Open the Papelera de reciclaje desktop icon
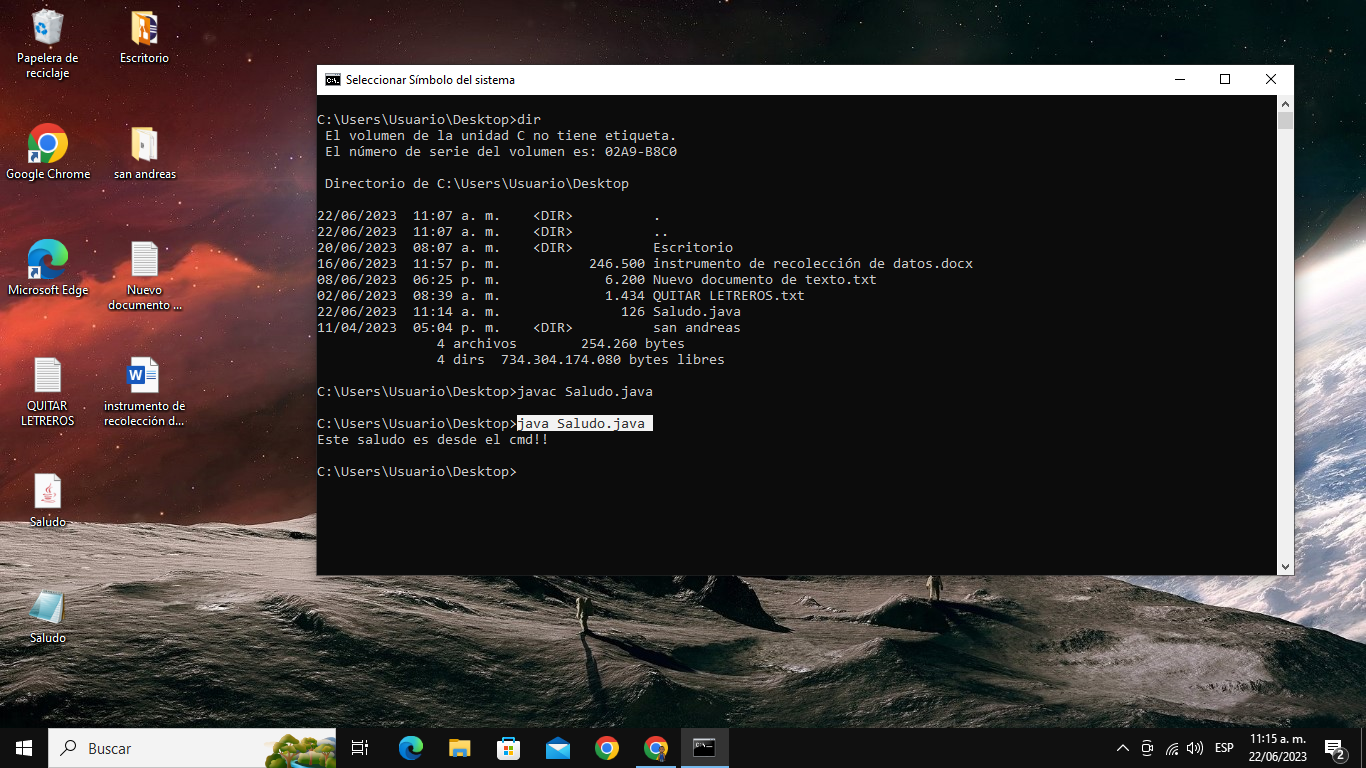Viewport: 1366px width, 768px height. [47, 44]
